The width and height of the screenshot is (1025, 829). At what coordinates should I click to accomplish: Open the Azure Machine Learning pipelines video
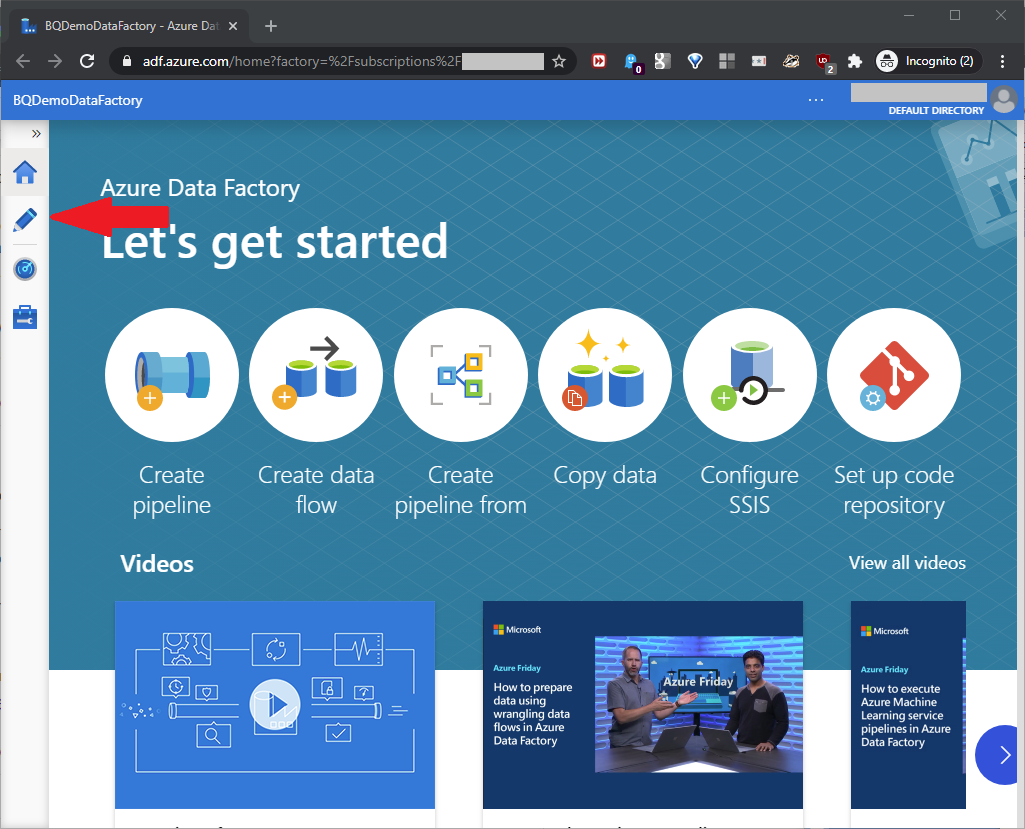(908, 705)
